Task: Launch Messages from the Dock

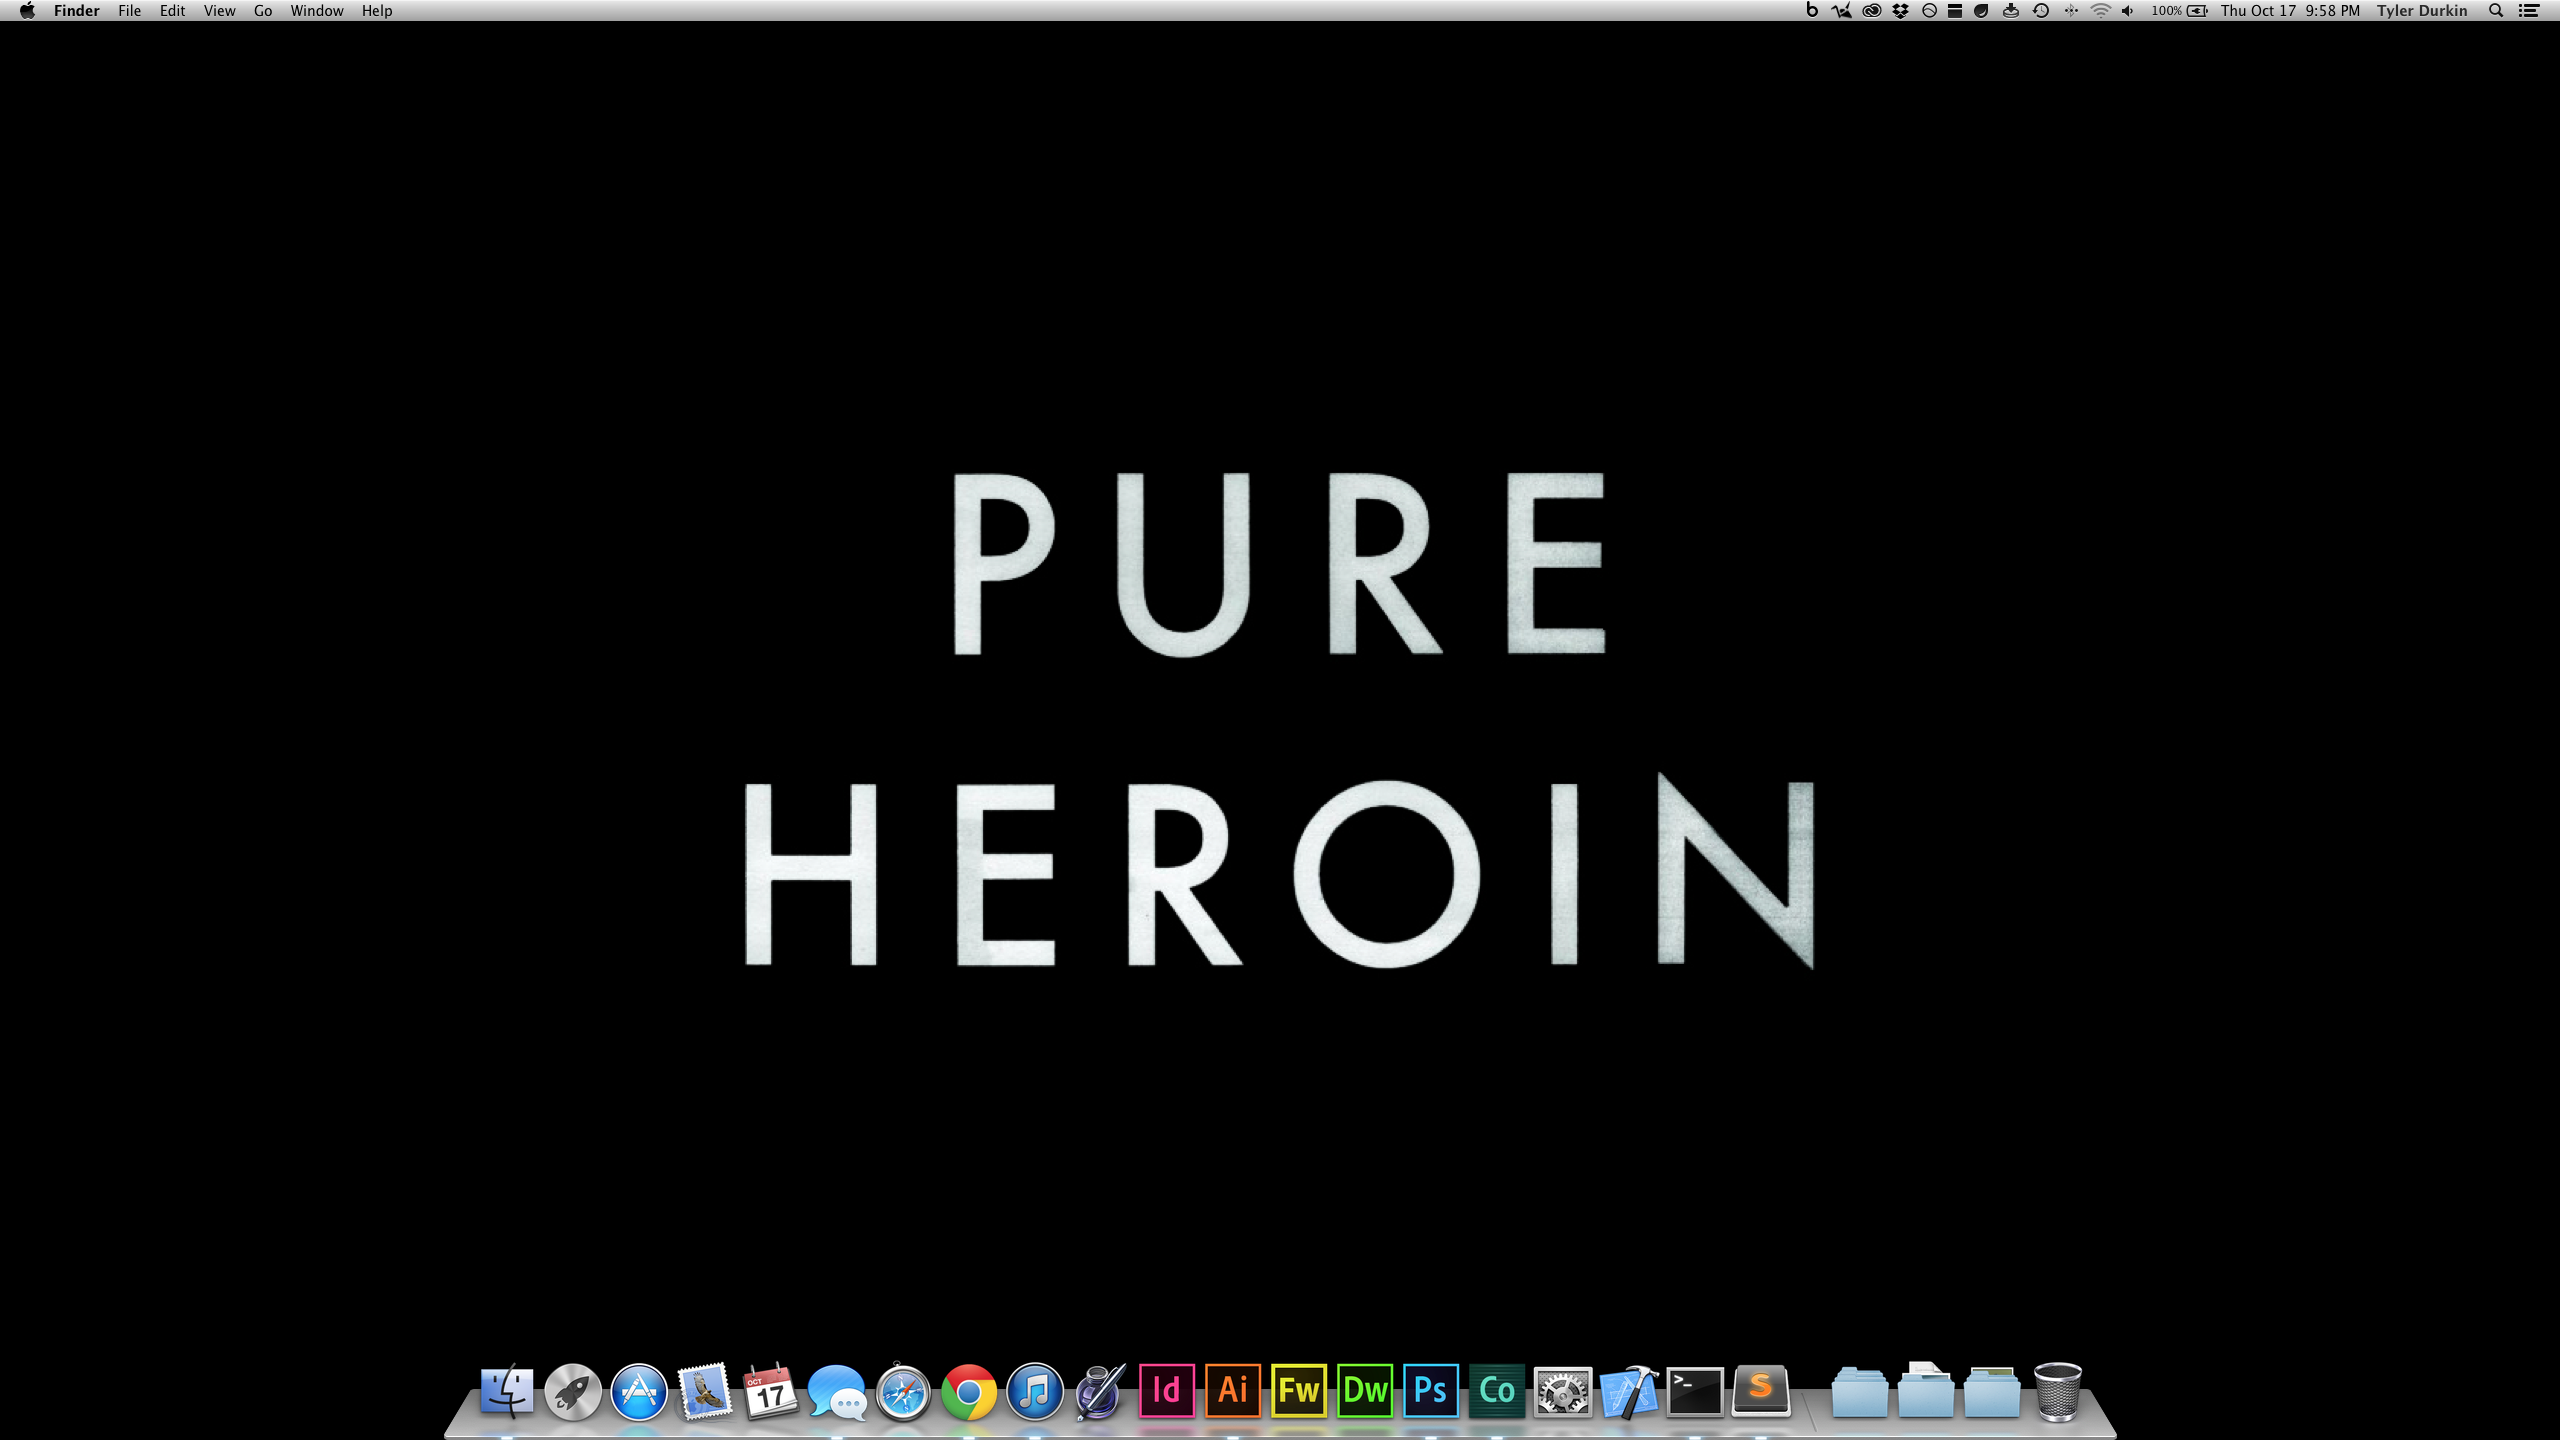Action: (837, 1391)
